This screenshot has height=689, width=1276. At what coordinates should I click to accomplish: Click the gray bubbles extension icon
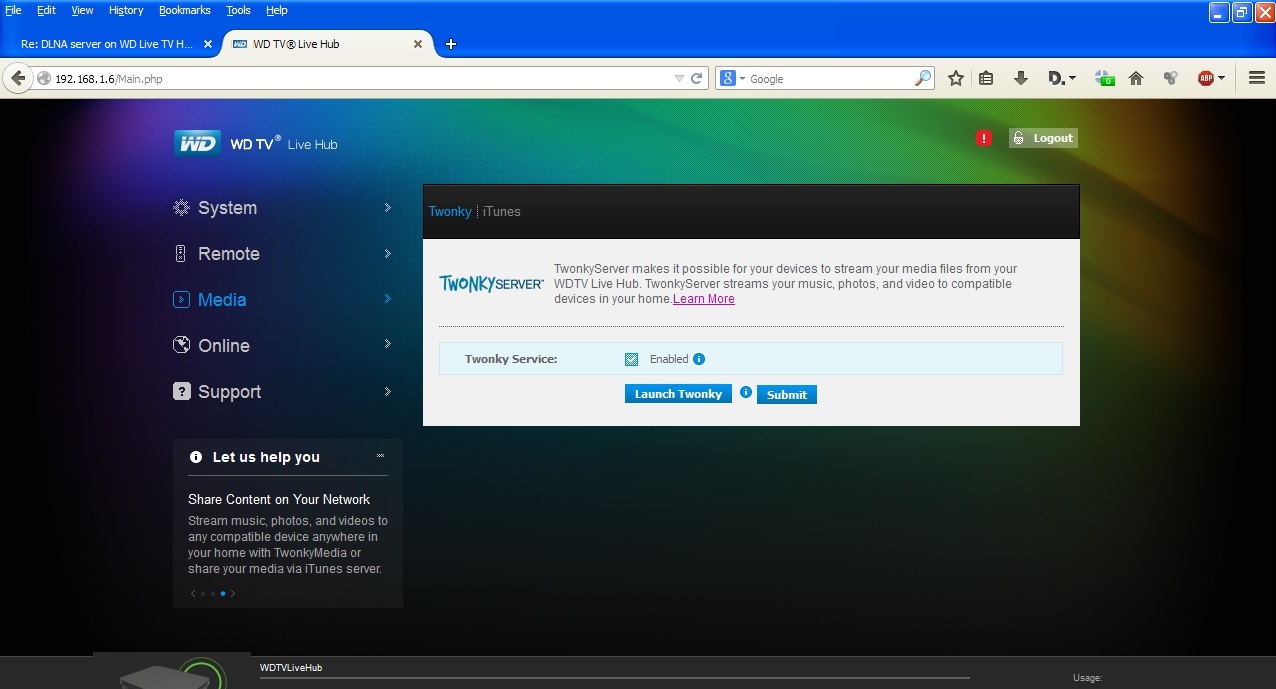click(x=1170, y=78)
